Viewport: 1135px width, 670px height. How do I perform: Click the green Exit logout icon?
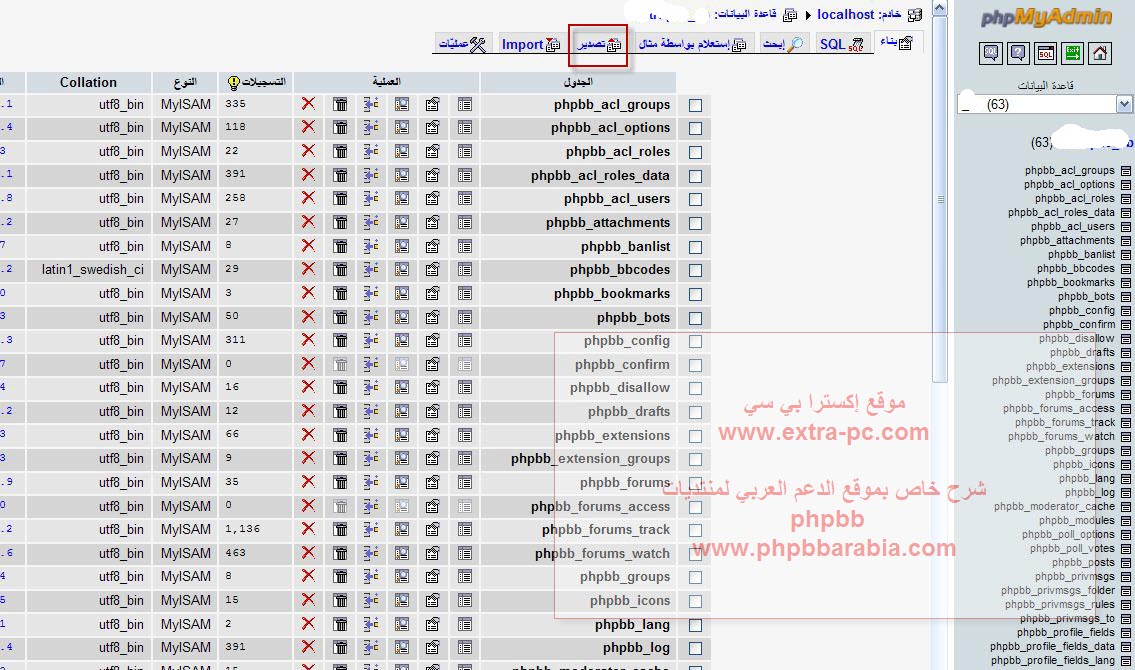1072,53
